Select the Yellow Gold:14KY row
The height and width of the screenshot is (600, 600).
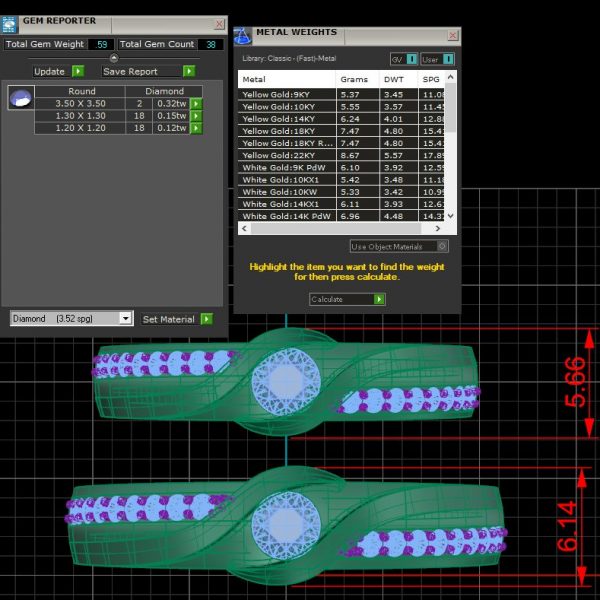point(341,119)
